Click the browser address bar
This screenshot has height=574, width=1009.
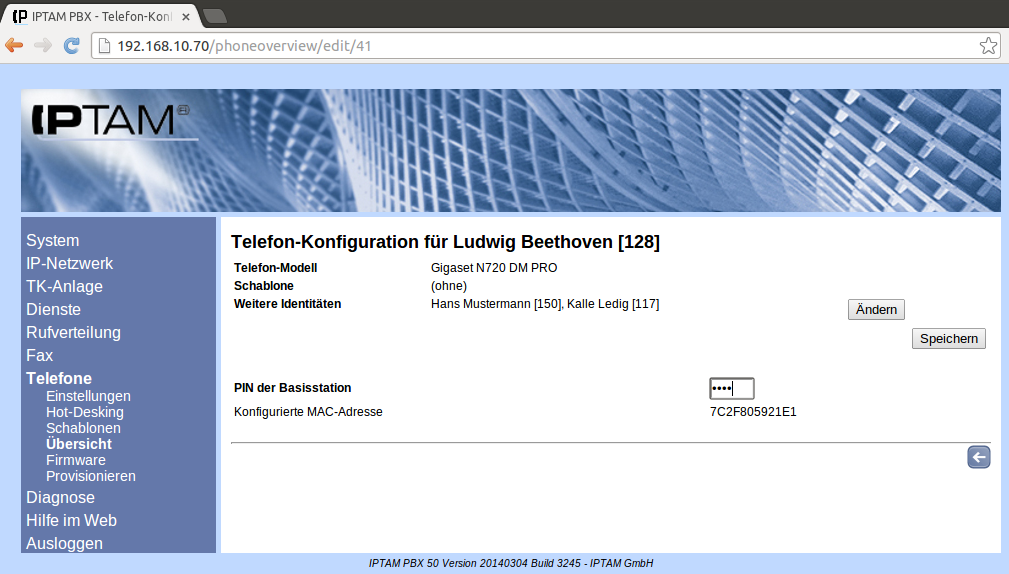click(540, 46)
